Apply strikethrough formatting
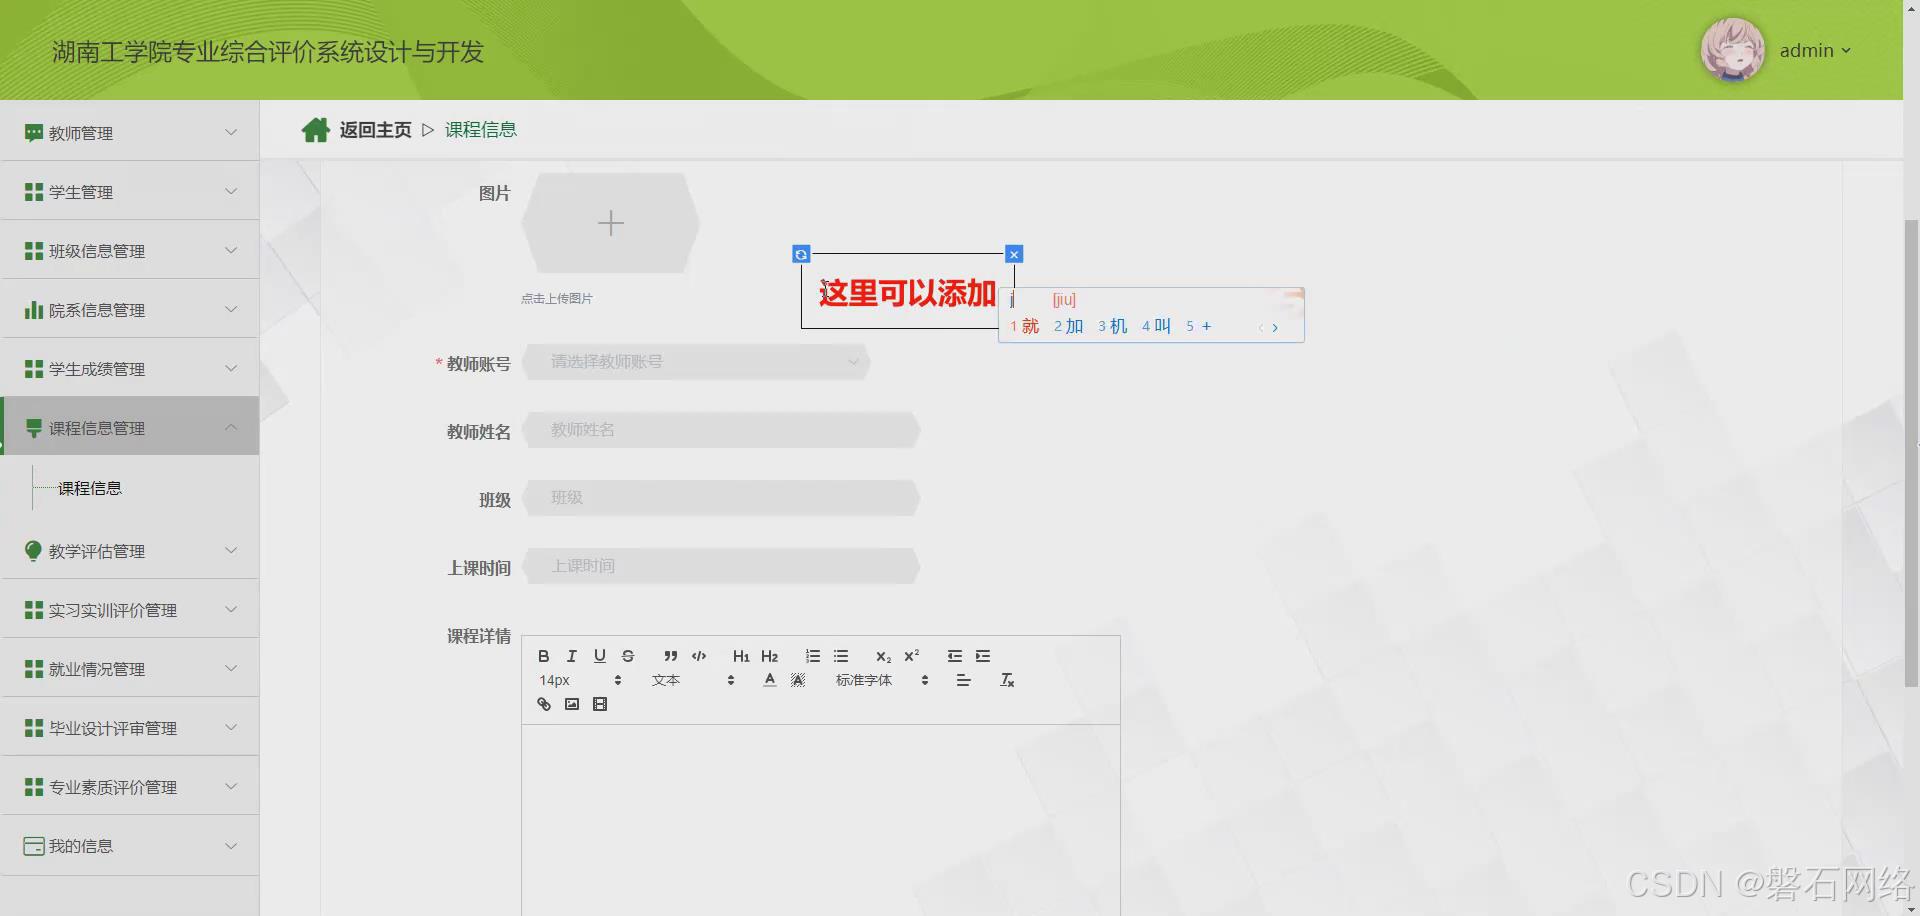1920x916 pixels. 628,656
